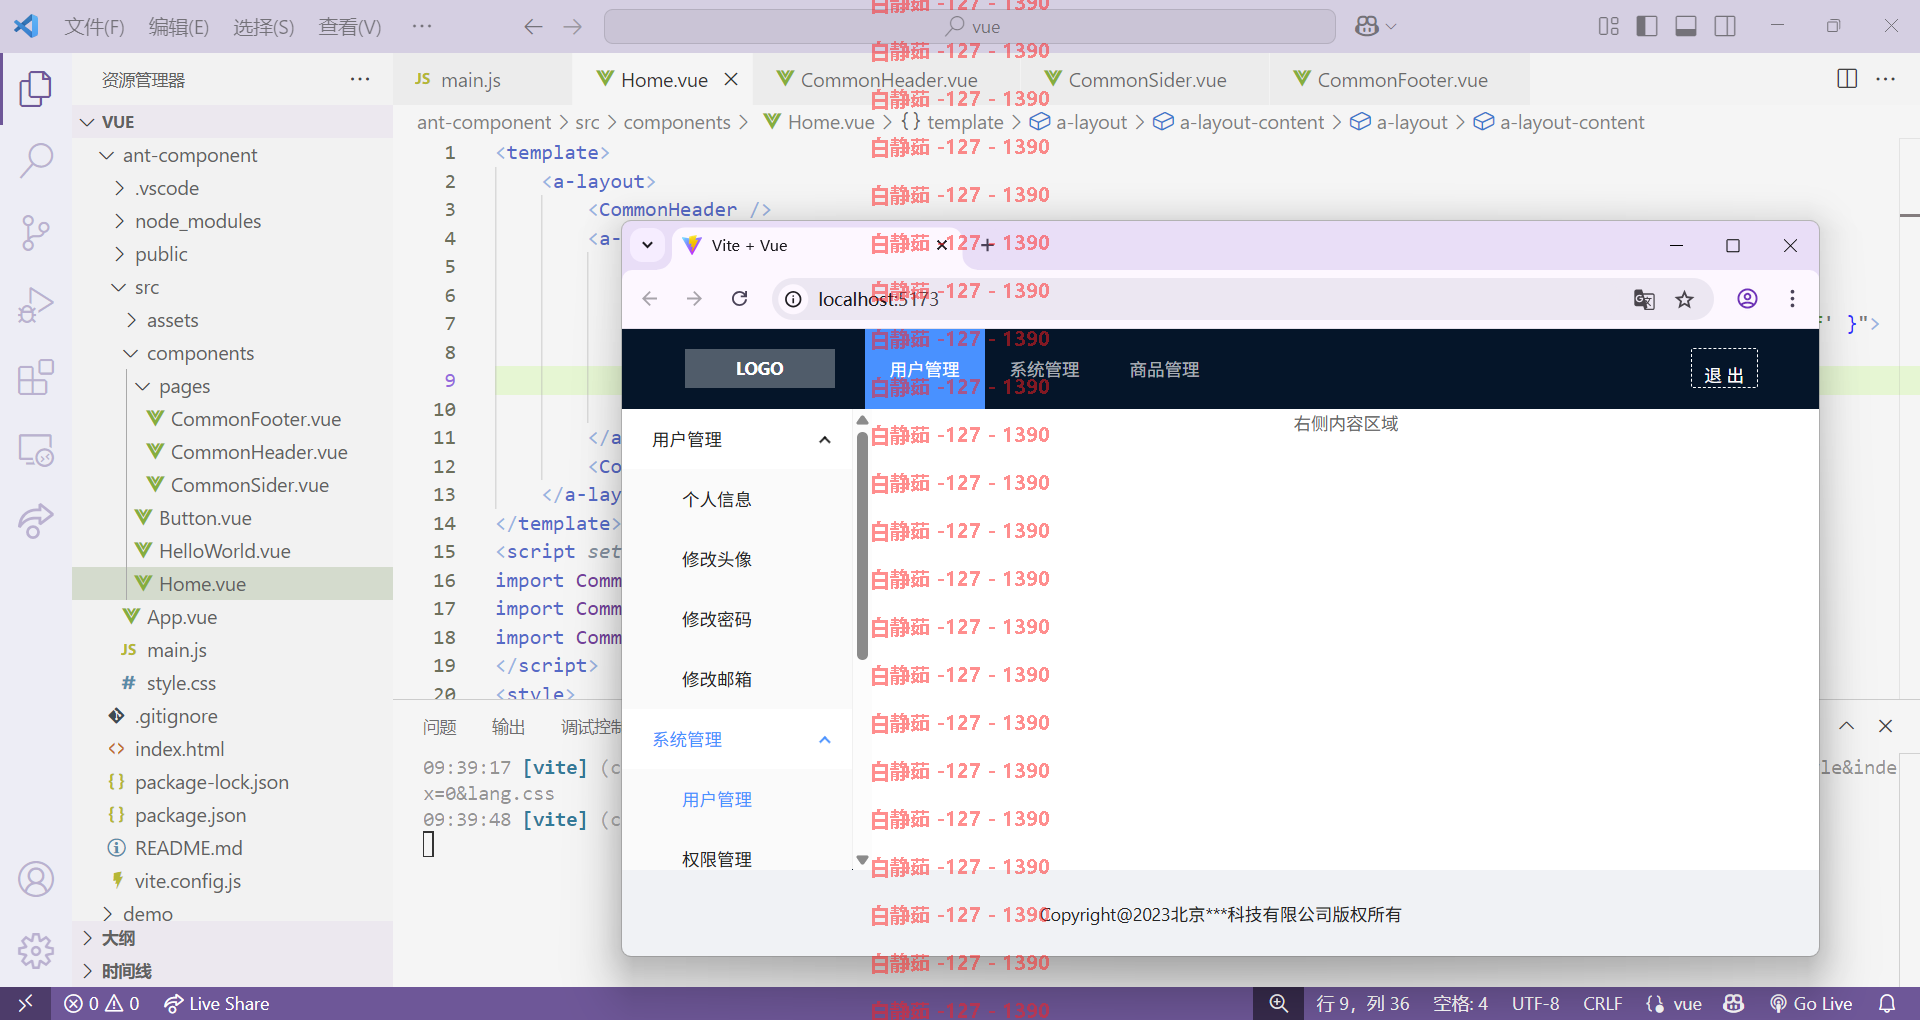This screenshot has width=1920, height=1020.
Task: Click the site information icon beside localhost
Action: (x=793, y=299)
